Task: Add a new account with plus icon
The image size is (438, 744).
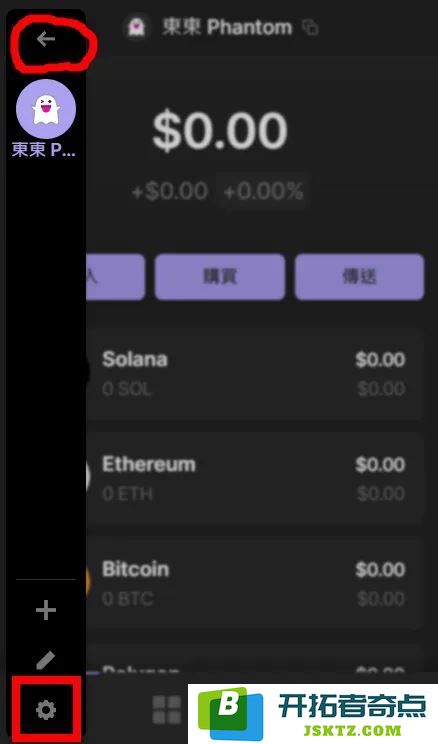Action: tap(46, 610)
